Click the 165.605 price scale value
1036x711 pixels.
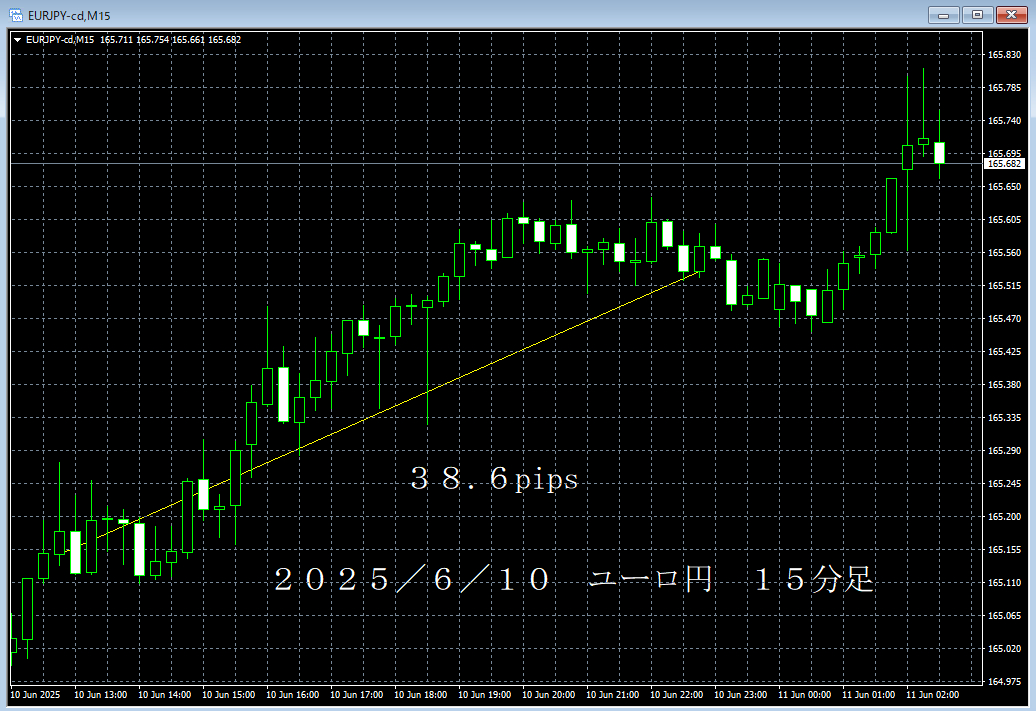(x=1004, y=220)
